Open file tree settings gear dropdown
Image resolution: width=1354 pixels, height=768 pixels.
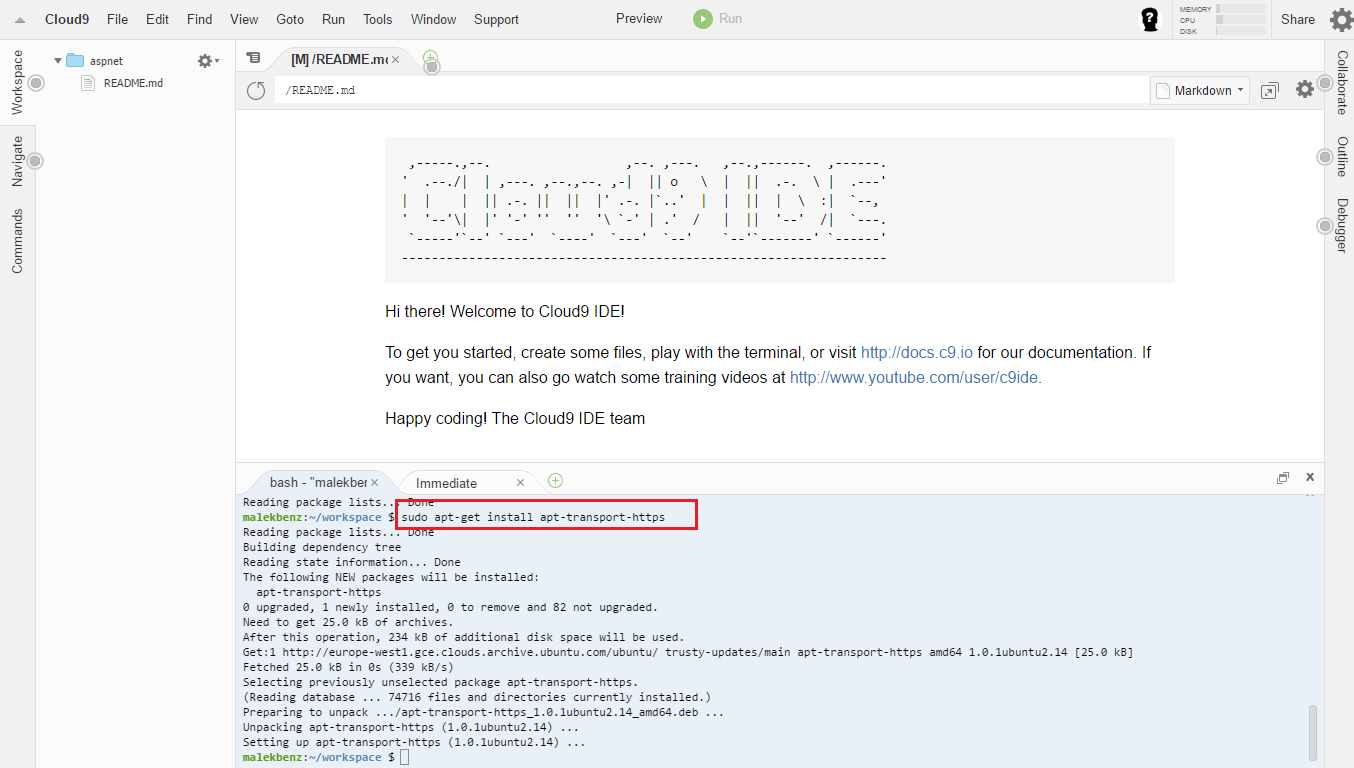(208, 61)
